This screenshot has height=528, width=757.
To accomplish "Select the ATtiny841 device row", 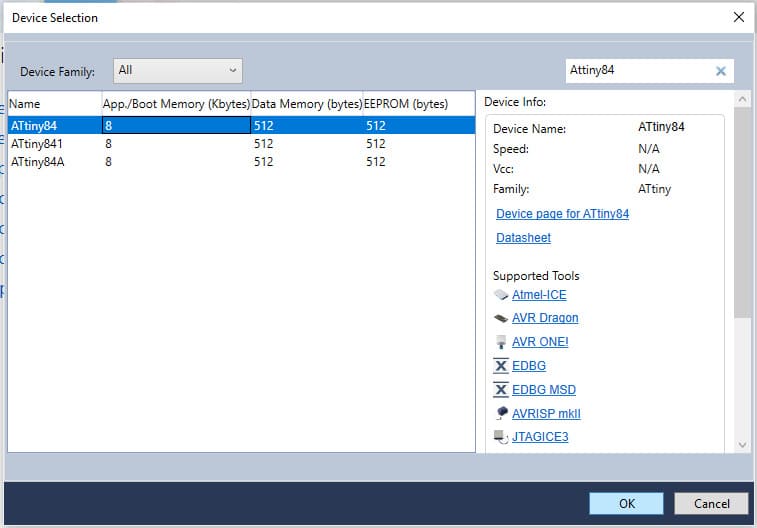I will tap(241, 144).
